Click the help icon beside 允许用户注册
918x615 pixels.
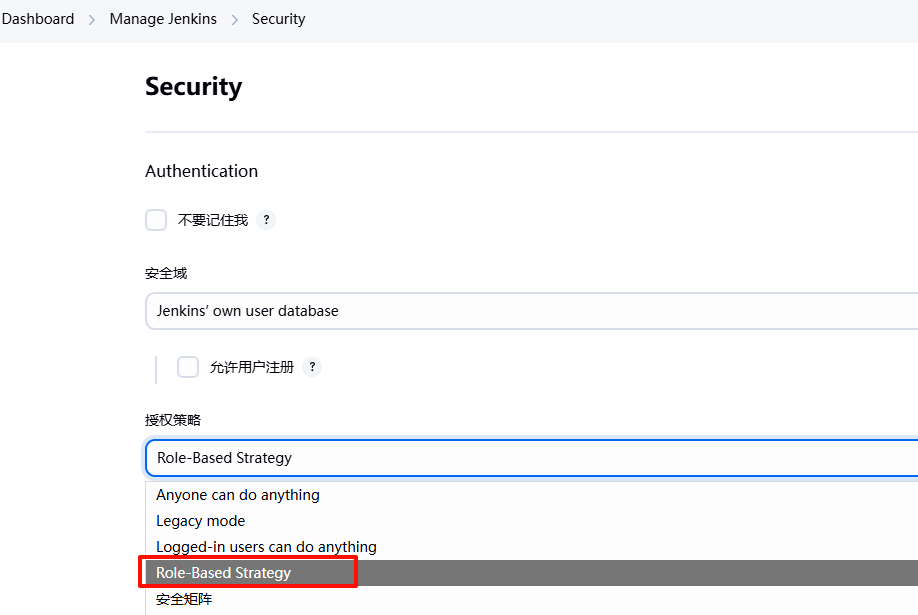[x=312, y=367]
